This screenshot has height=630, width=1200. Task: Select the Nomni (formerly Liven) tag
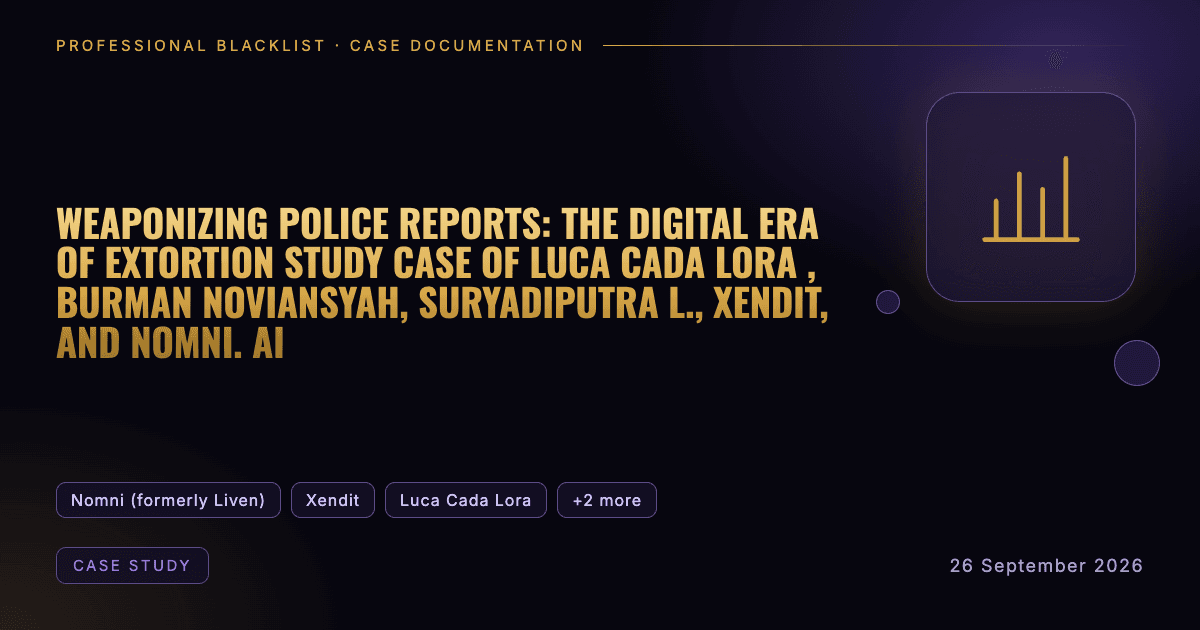(x=168, y=500)
